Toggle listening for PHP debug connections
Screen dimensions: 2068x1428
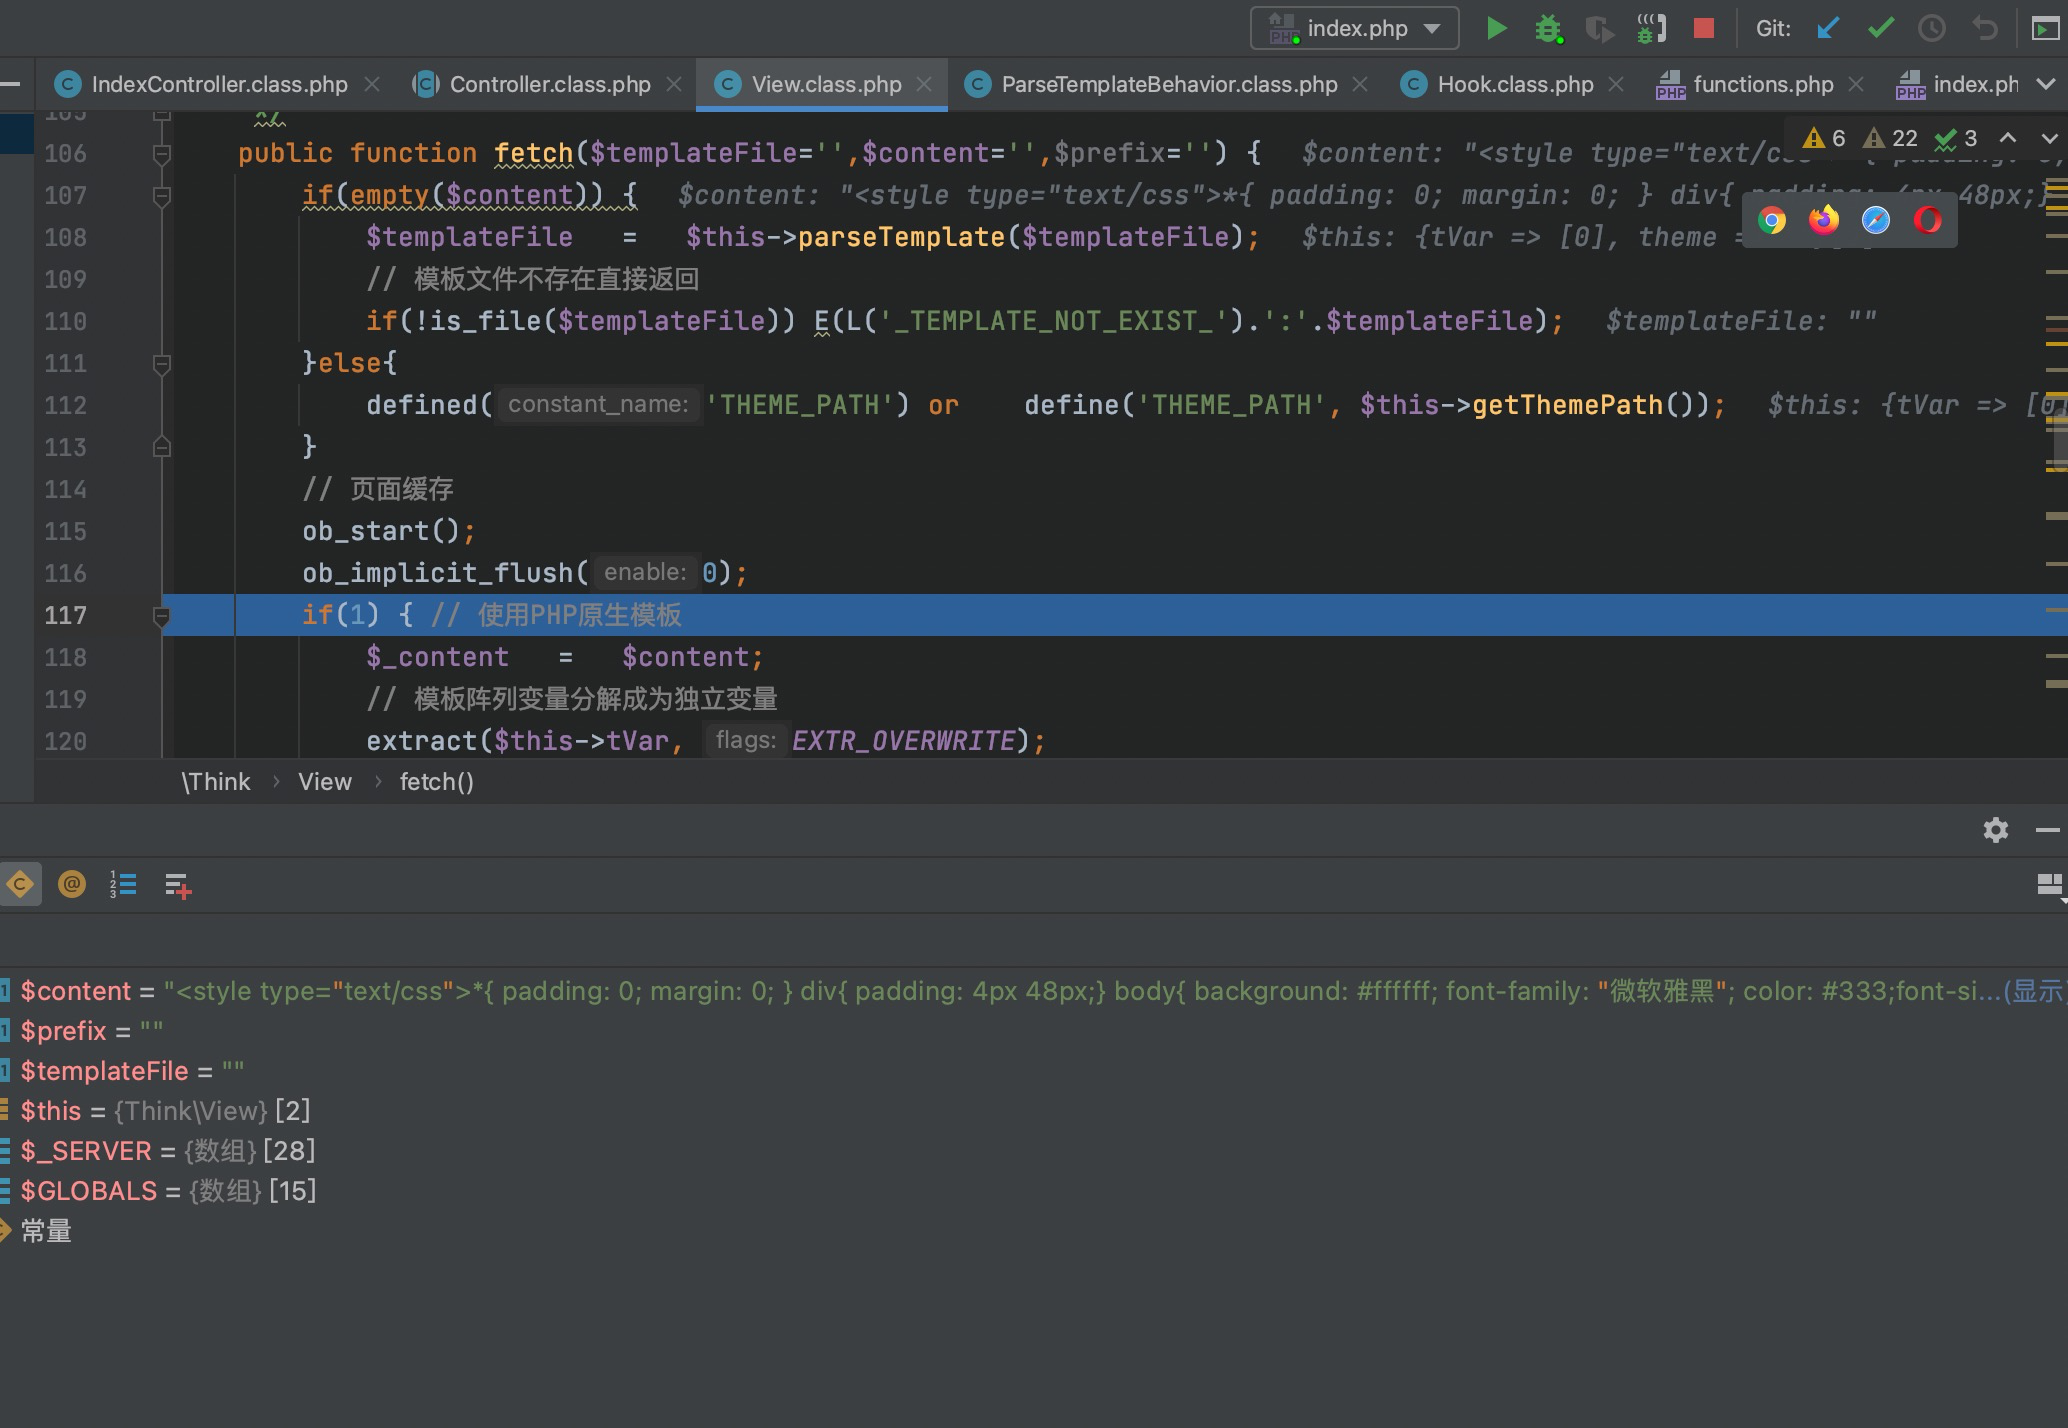click(1652, 28)
